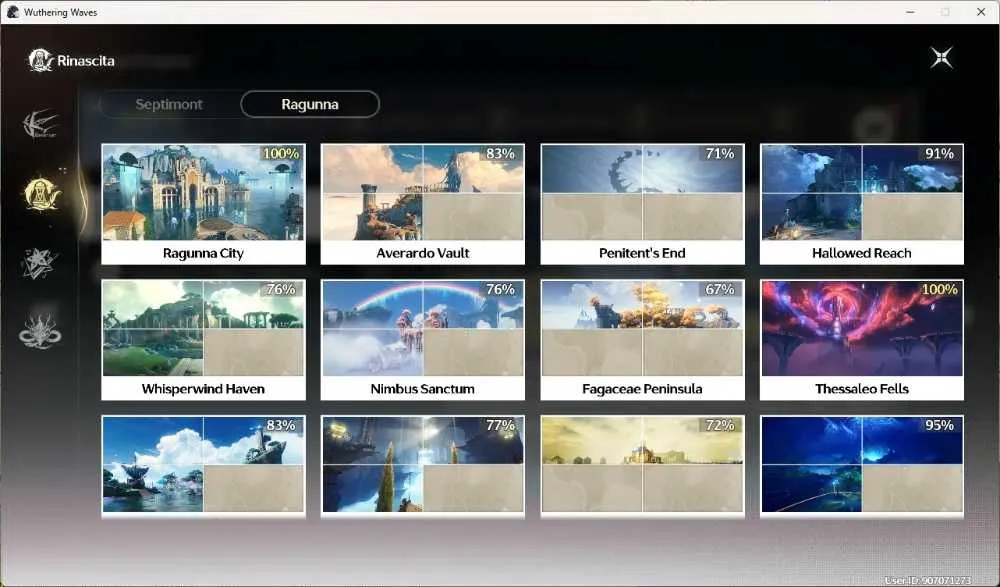Select the Penitent's End card
This screenshot has height=587, width=1000.
pyautogui.click(x=642, y=204)
